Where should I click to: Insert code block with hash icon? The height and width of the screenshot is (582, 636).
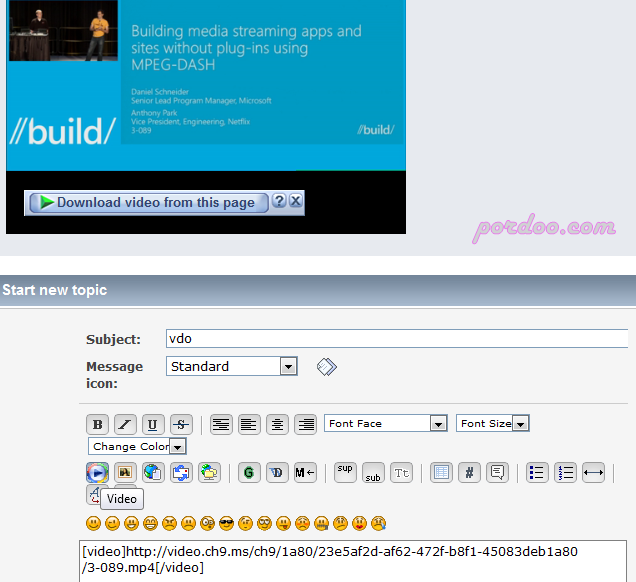(x=469, y=472)
